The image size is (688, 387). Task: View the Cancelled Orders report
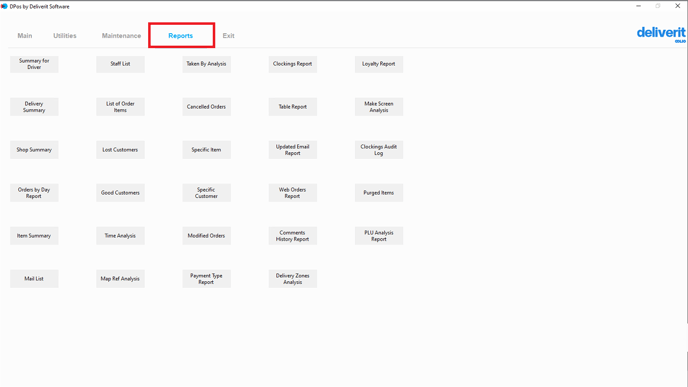206,107
